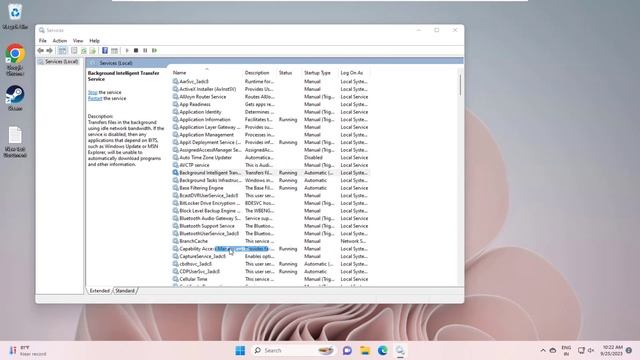Screen dimensions: 640x360
Task: Click the Restart the service link
Action: pyautogui.click(x=95, y=98)
